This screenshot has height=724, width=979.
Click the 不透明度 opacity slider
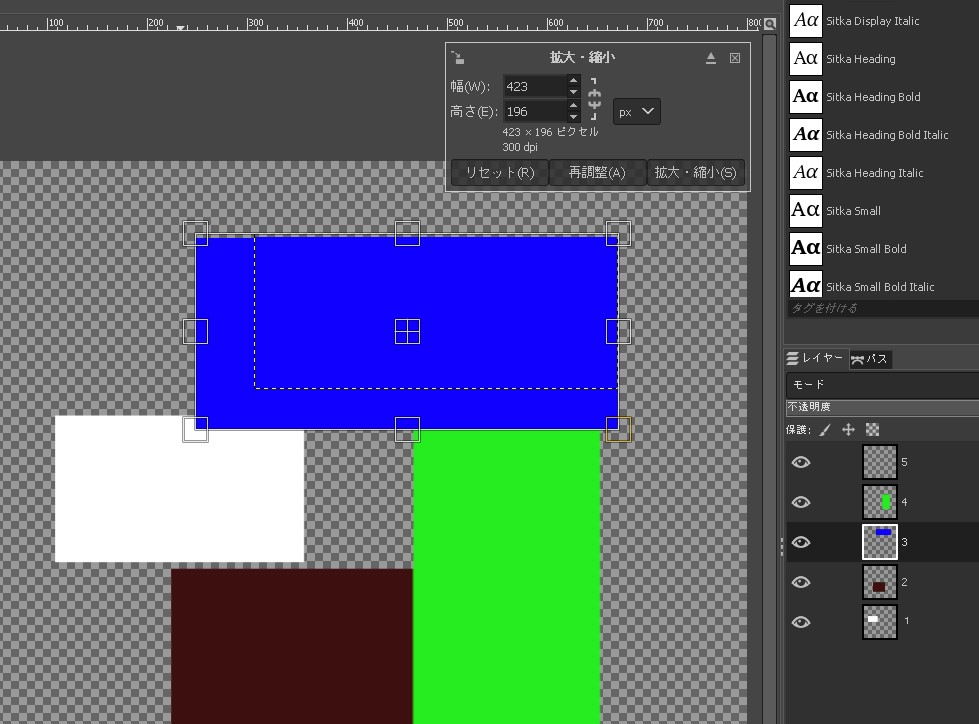[x=883, y=408]
